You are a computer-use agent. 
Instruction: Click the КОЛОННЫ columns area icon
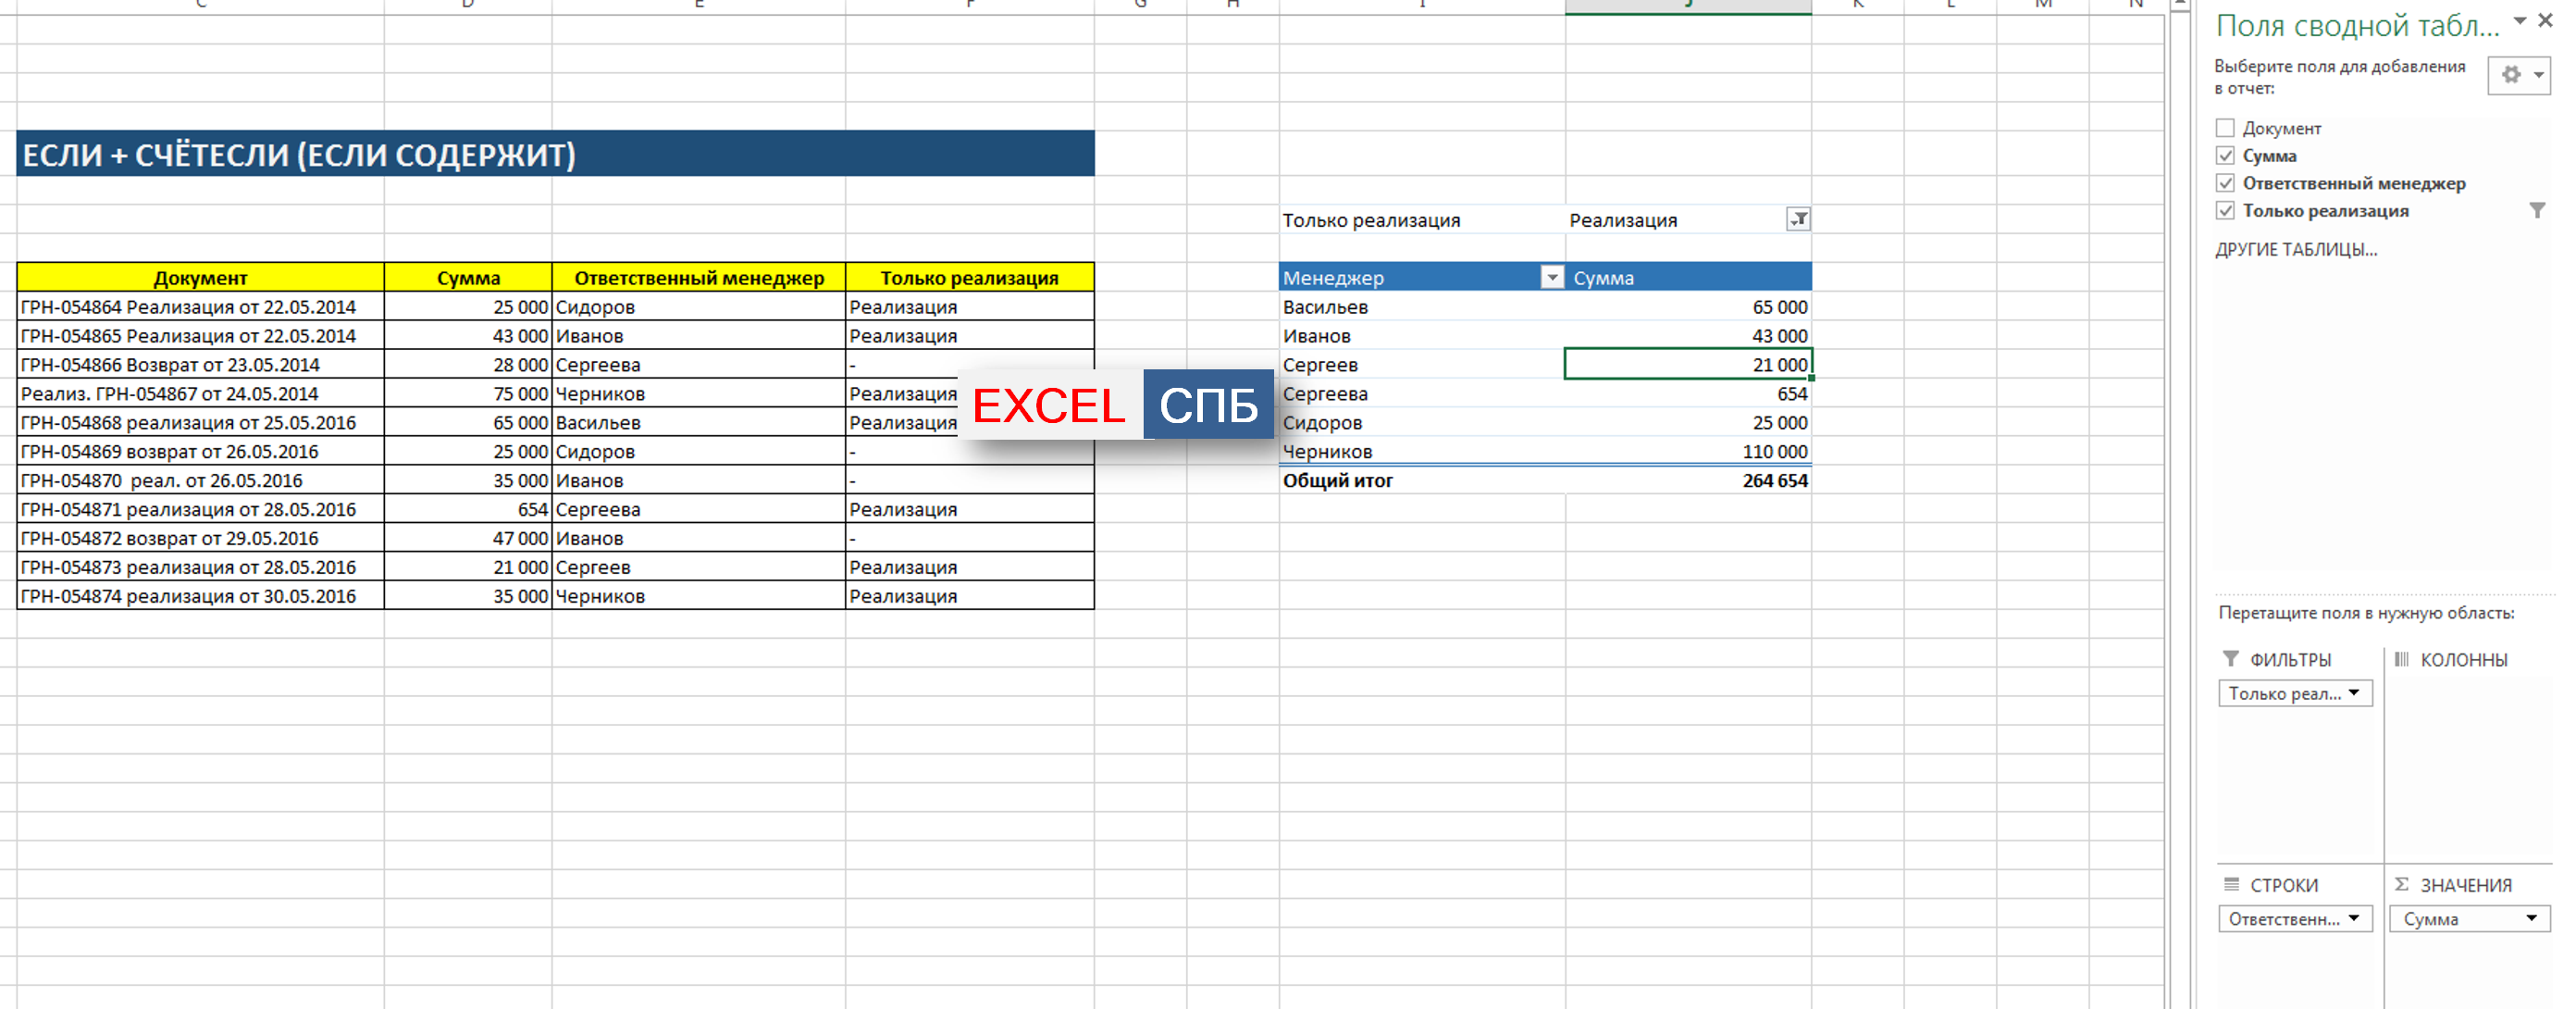click(2401, 659)
